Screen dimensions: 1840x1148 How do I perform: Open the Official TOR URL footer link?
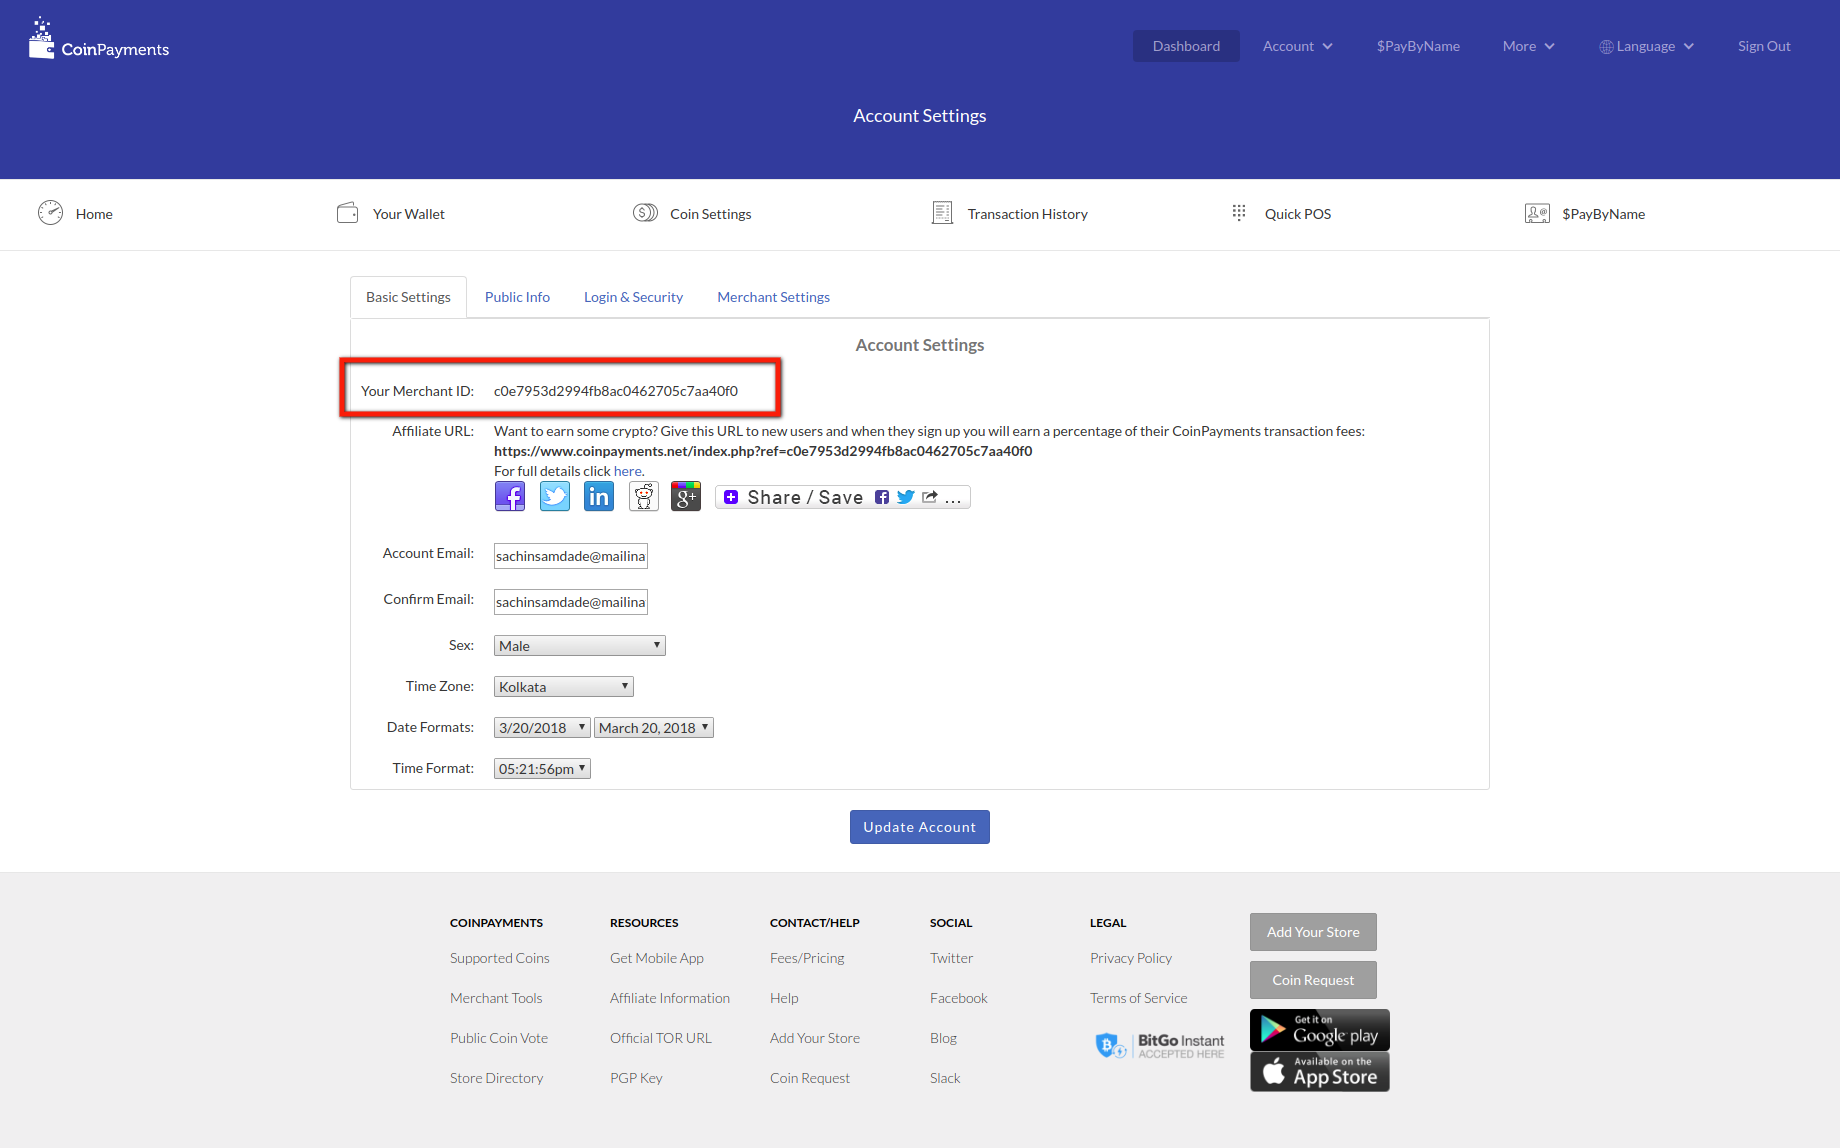pyautogui.click(x=661, y=1038)
